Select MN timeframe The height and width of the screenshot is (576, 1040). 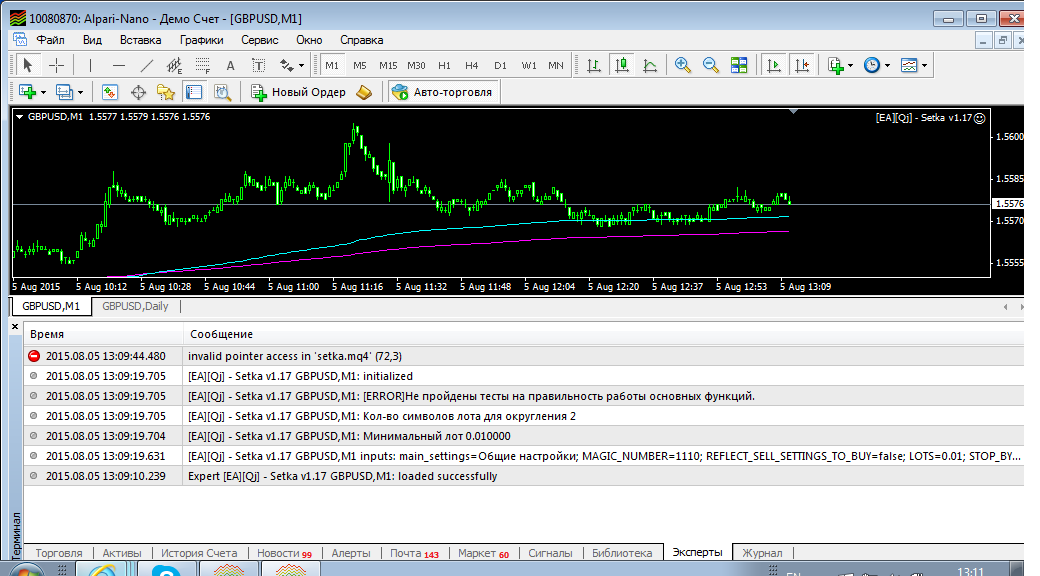coord(556,65)
